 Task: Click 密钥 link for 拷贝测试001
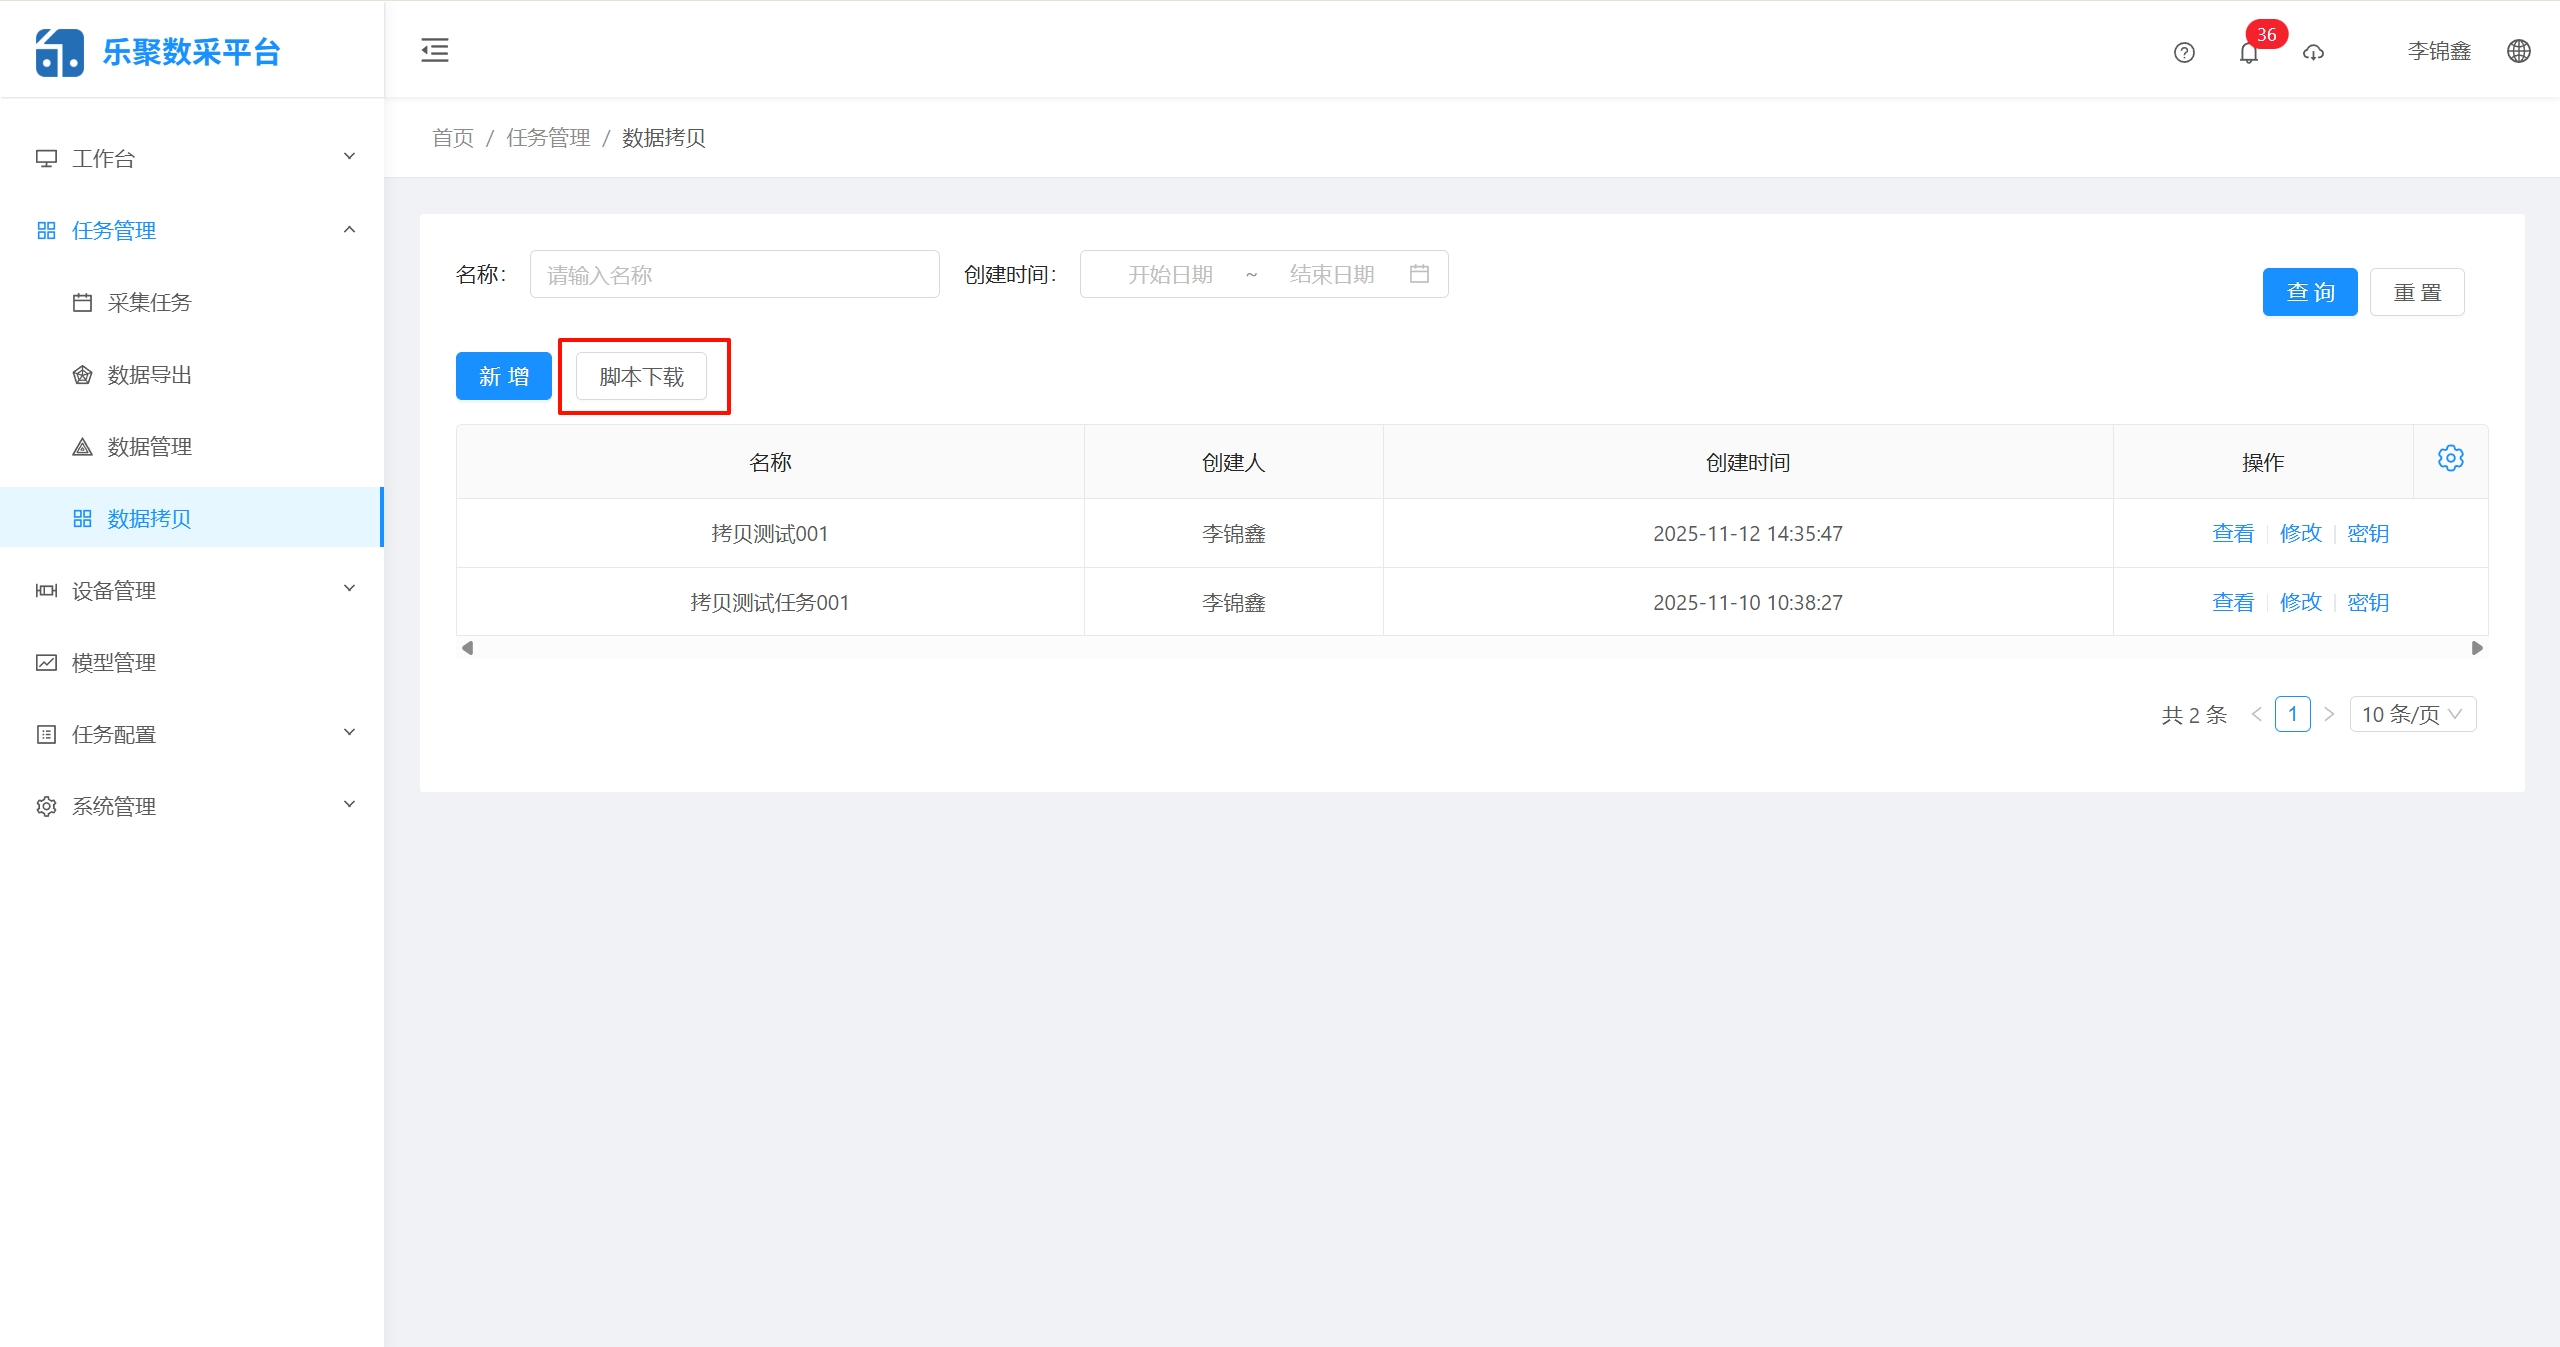click(2368, 533)
